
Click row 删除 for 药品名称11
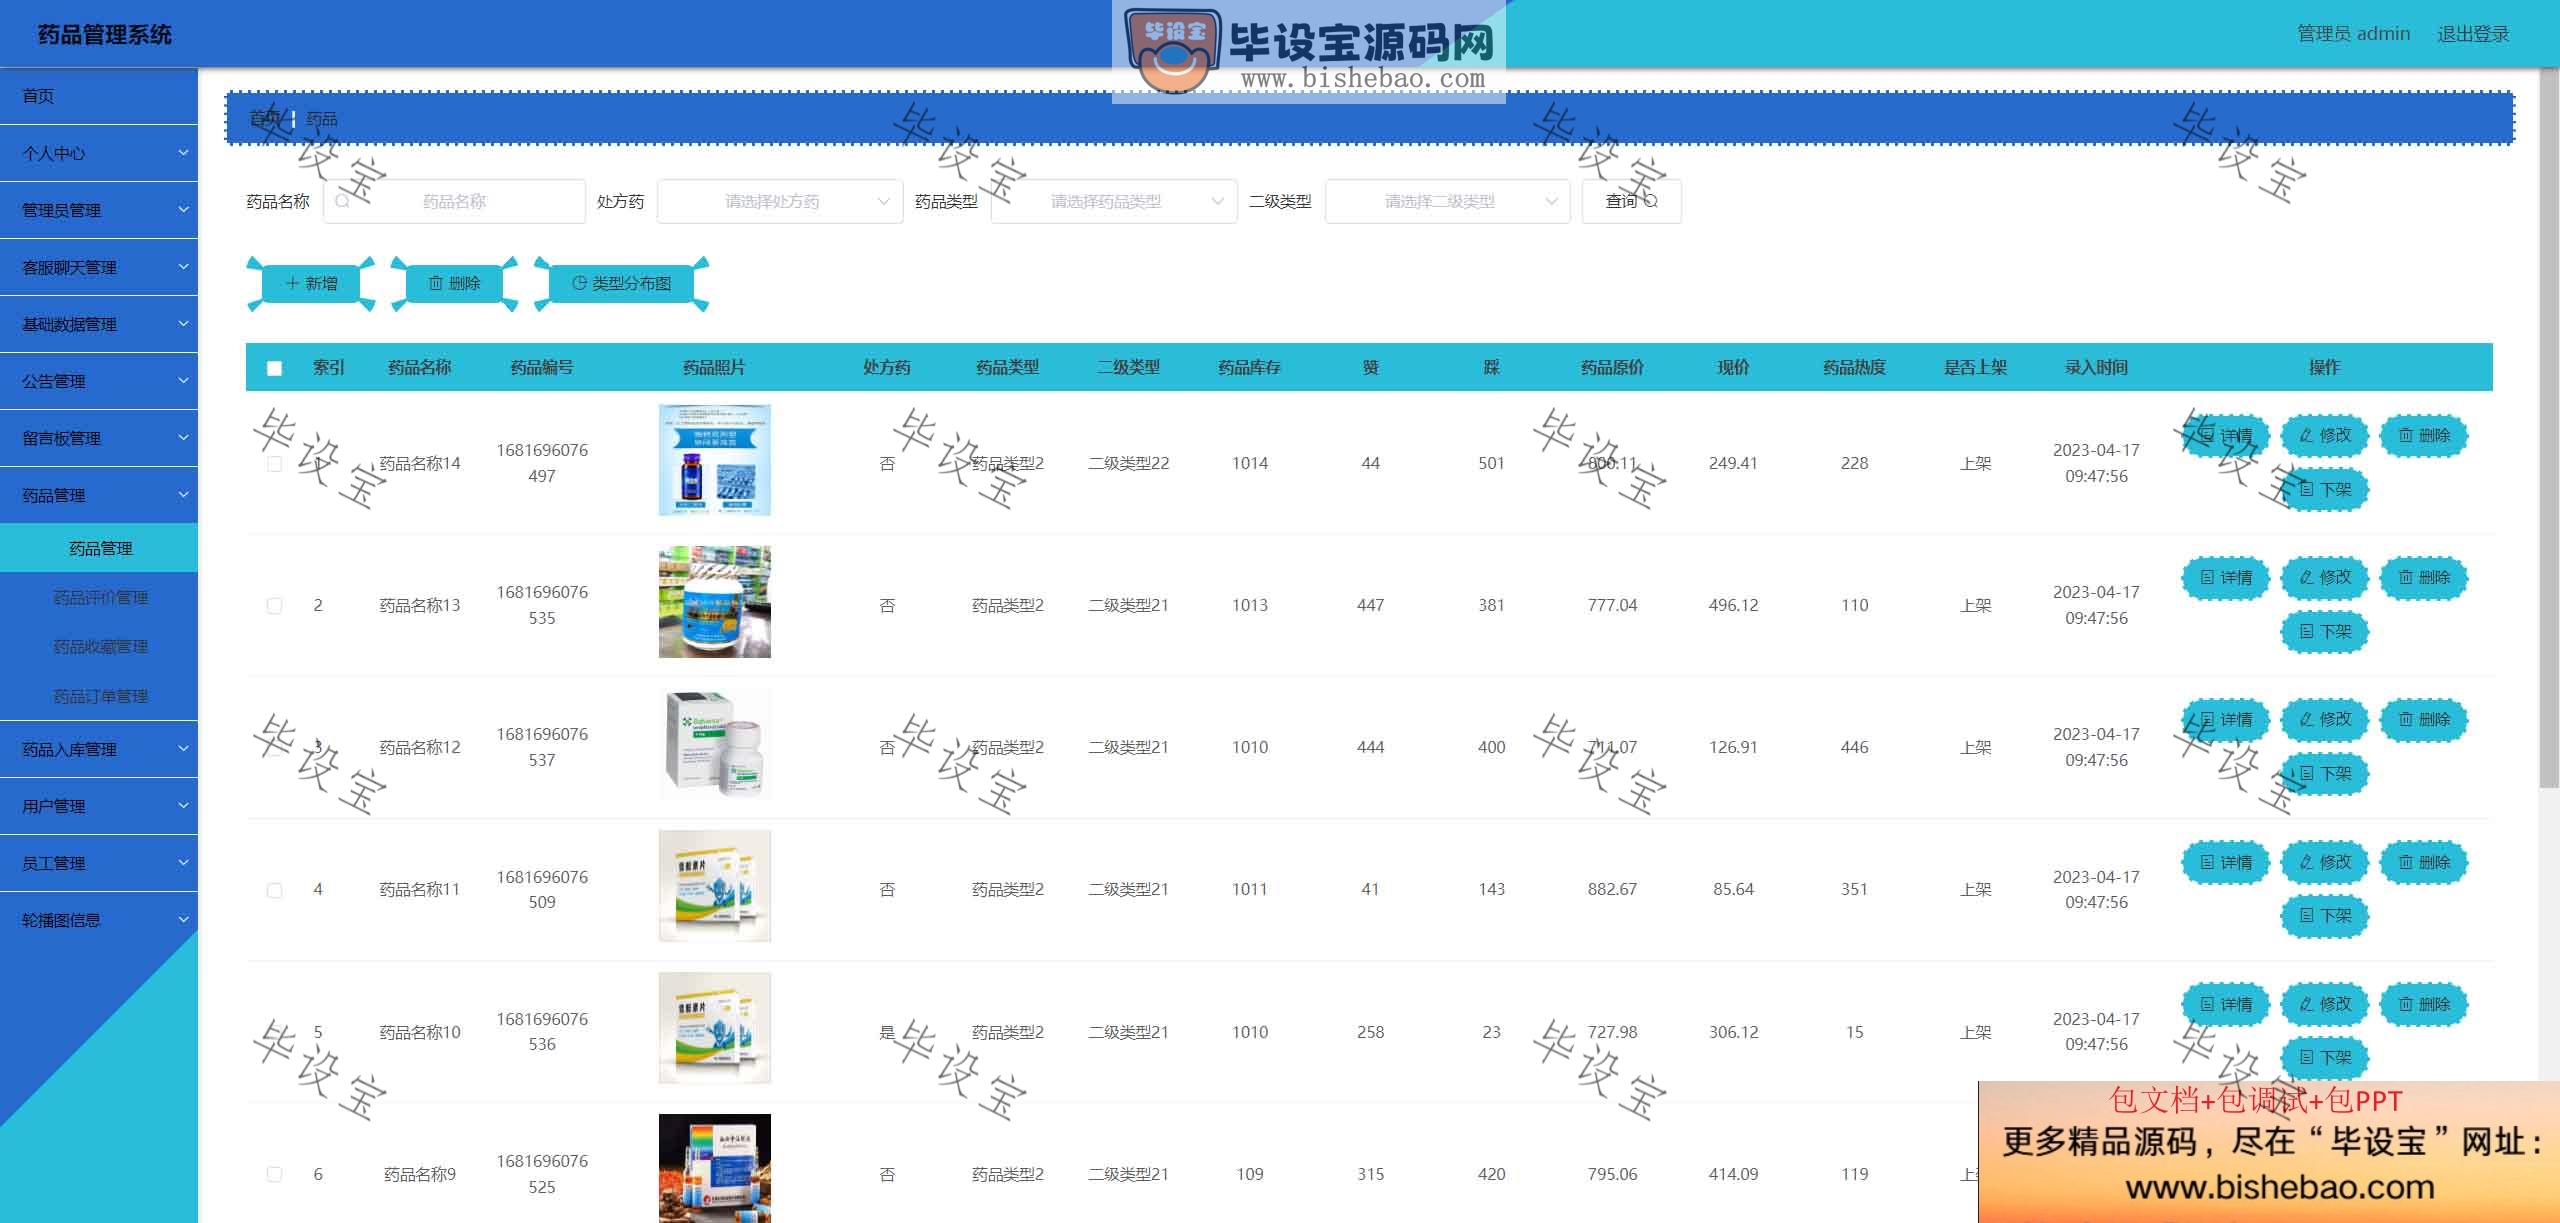point(2424,863)
